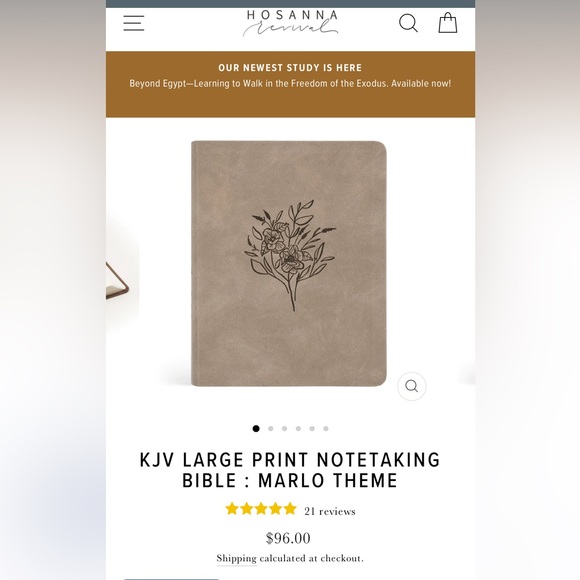Open the 21 reviews link
Image resolution: width=580 pixels, height=580 pixels.
tap(330, 511)
